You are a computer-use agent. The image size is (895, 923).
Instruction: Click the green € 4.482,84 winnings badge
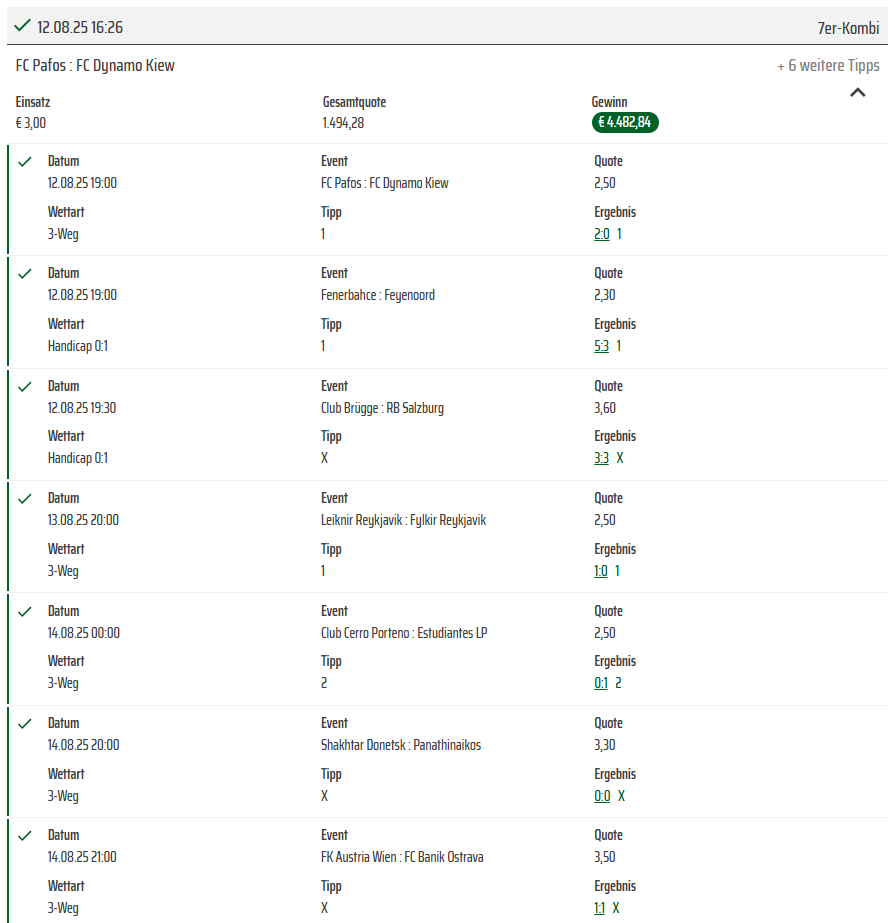[625, 122]
